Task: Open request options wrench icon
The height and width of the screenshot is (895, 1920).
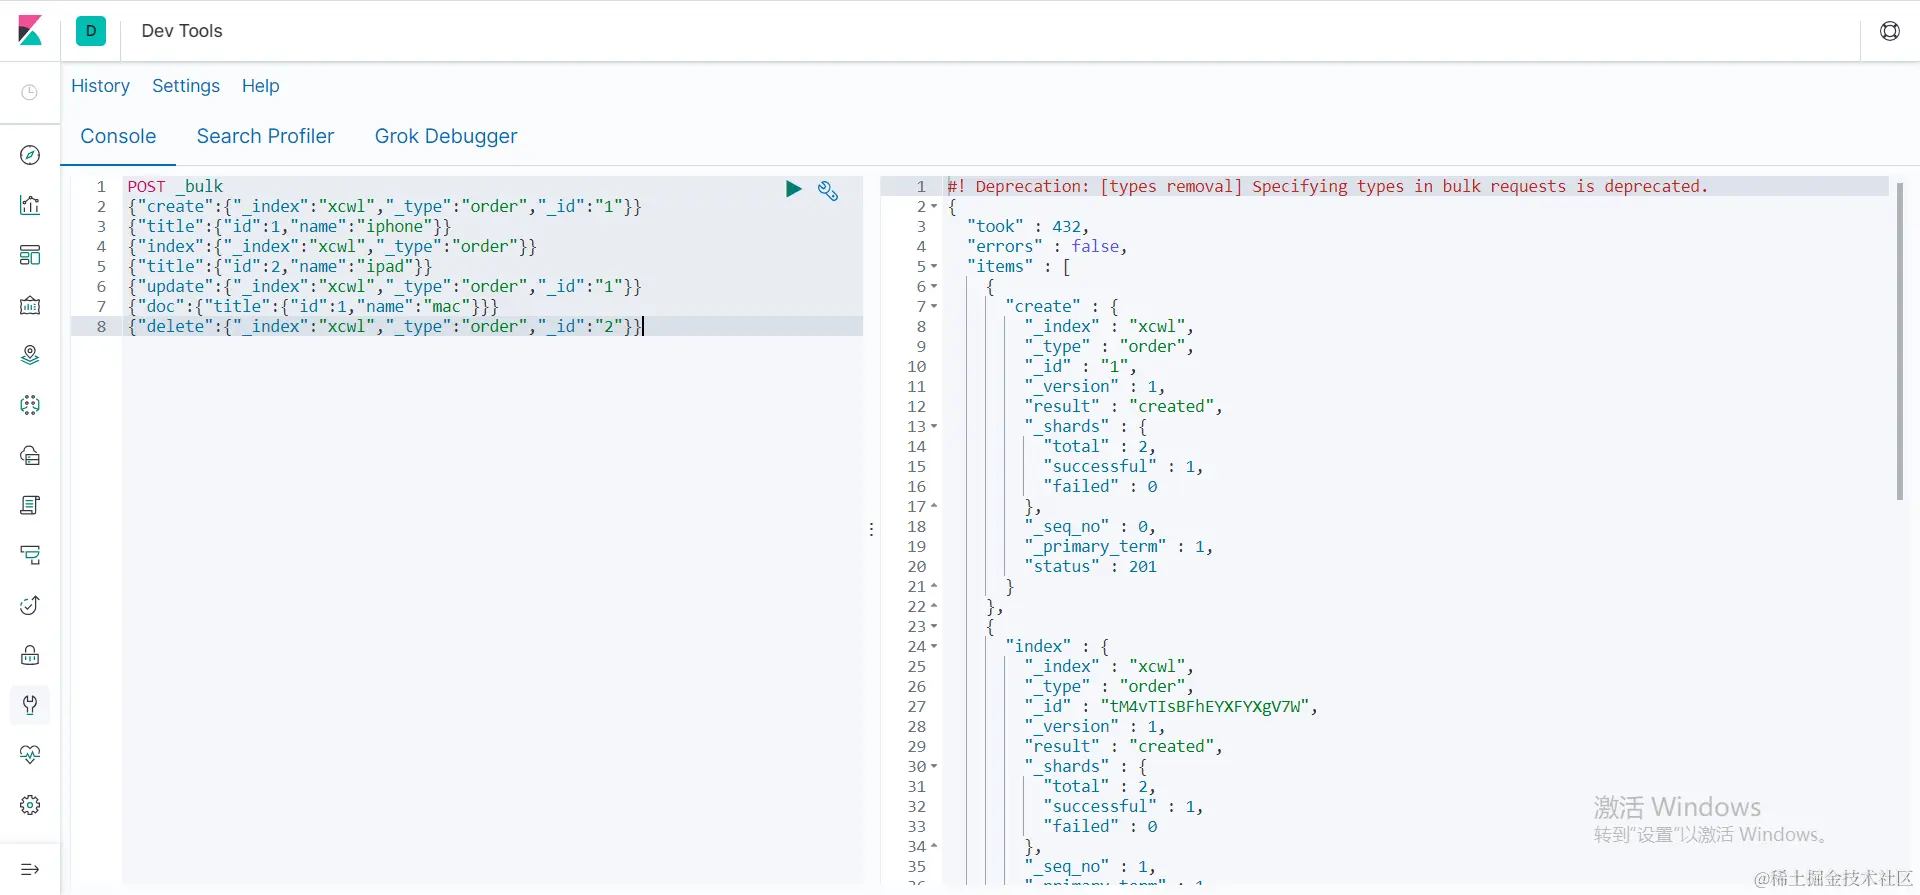Action: click(828, 190)
